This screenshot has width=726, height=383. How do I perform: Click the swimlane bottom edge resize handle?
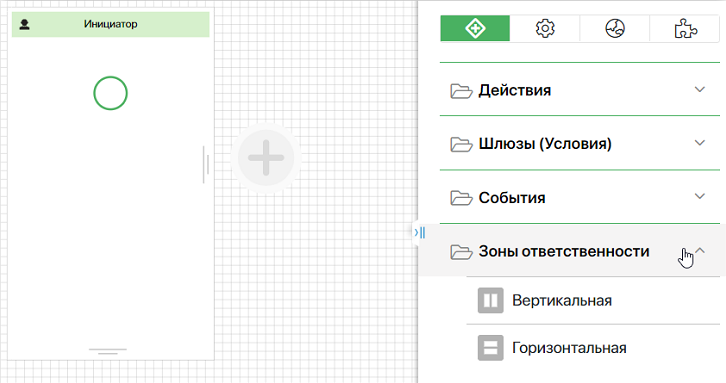coord(108,351)
